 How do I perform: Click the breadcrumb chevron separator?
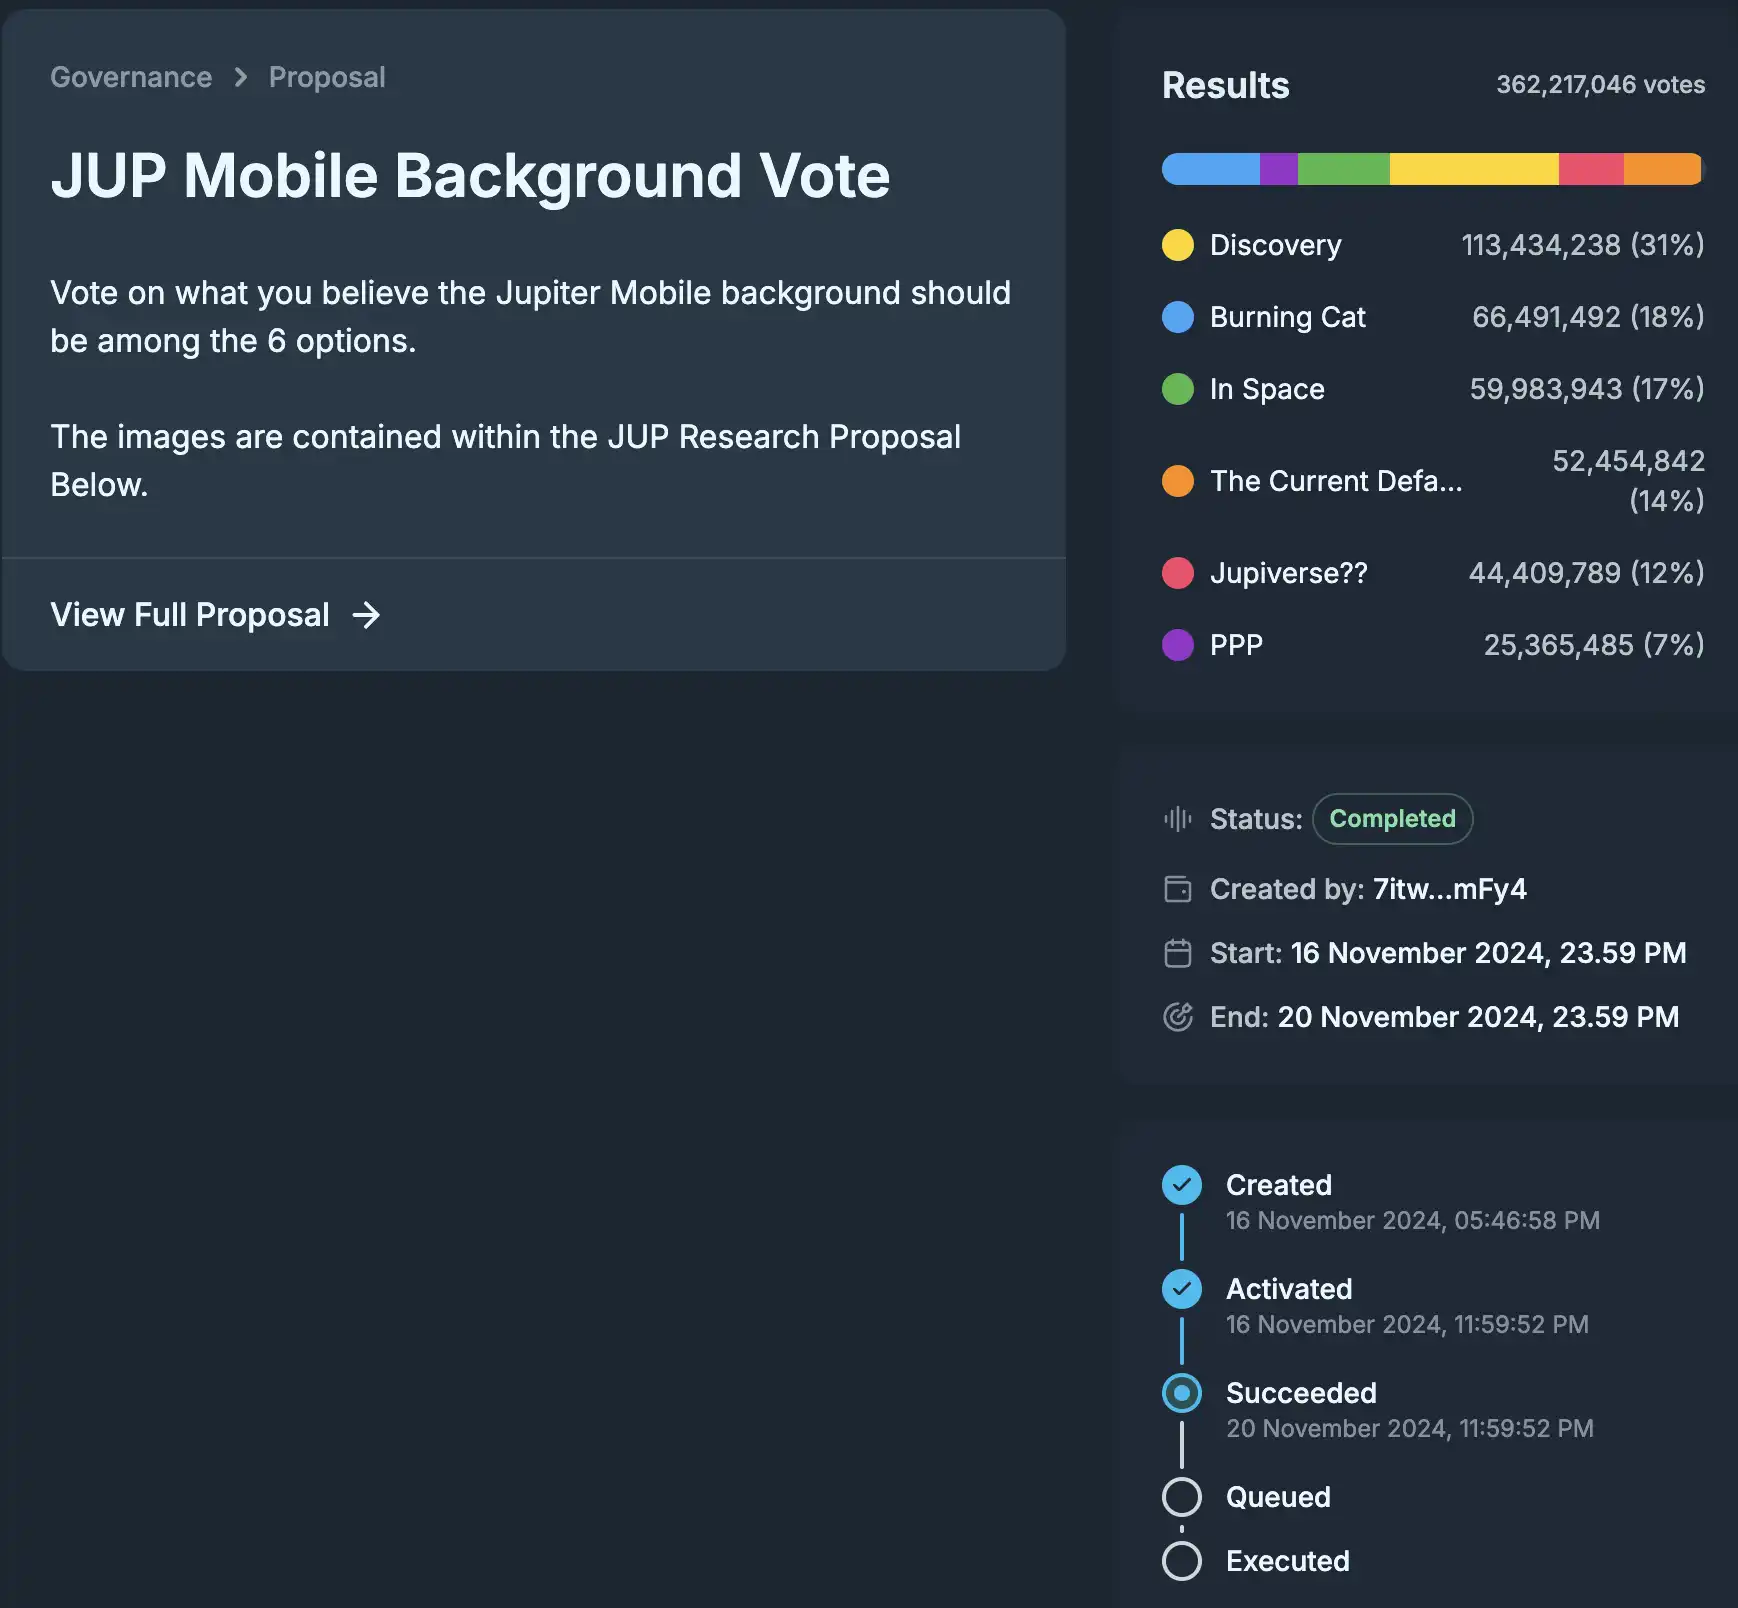[240, 77]
